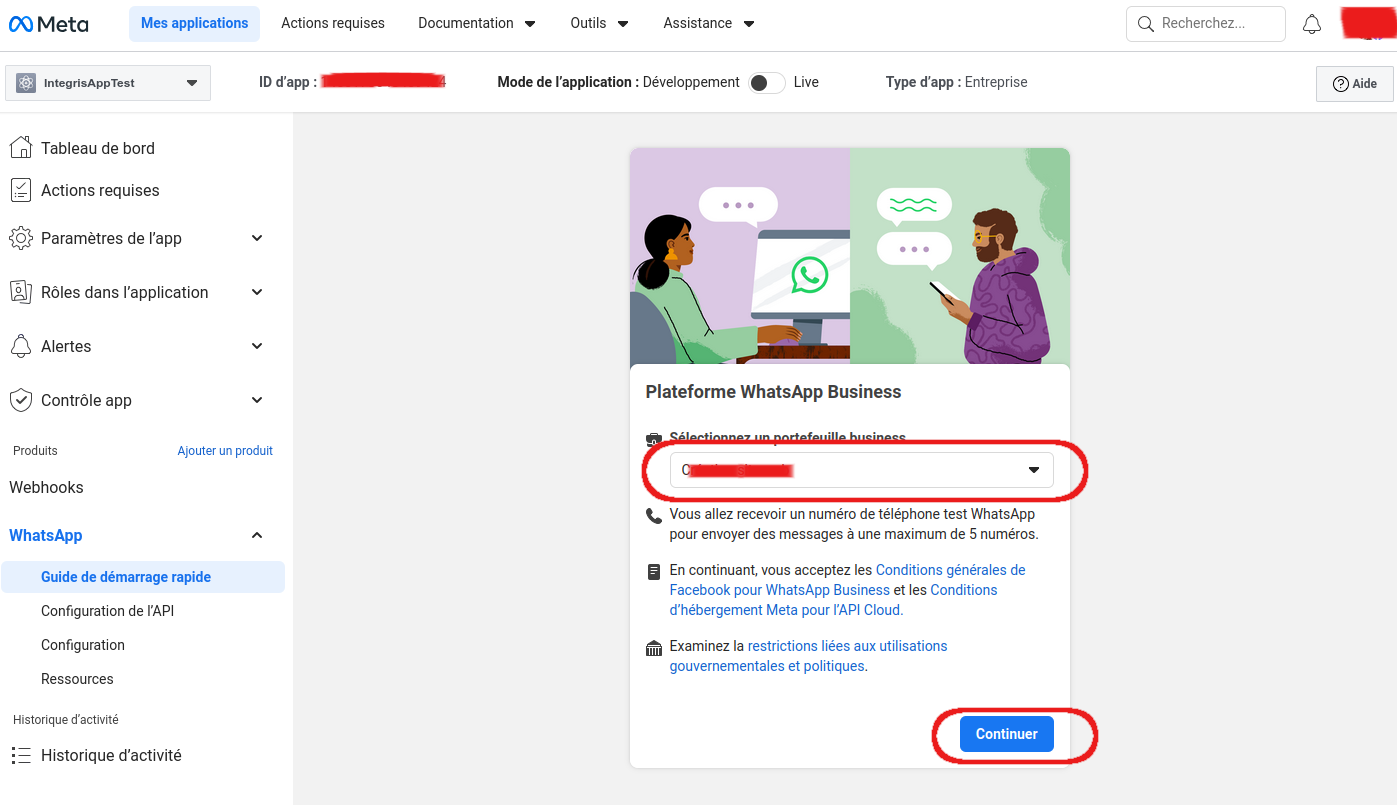Click Ajouter un produit link
The height and width of the screenshot is (805, 1397).
coord(225,451)
